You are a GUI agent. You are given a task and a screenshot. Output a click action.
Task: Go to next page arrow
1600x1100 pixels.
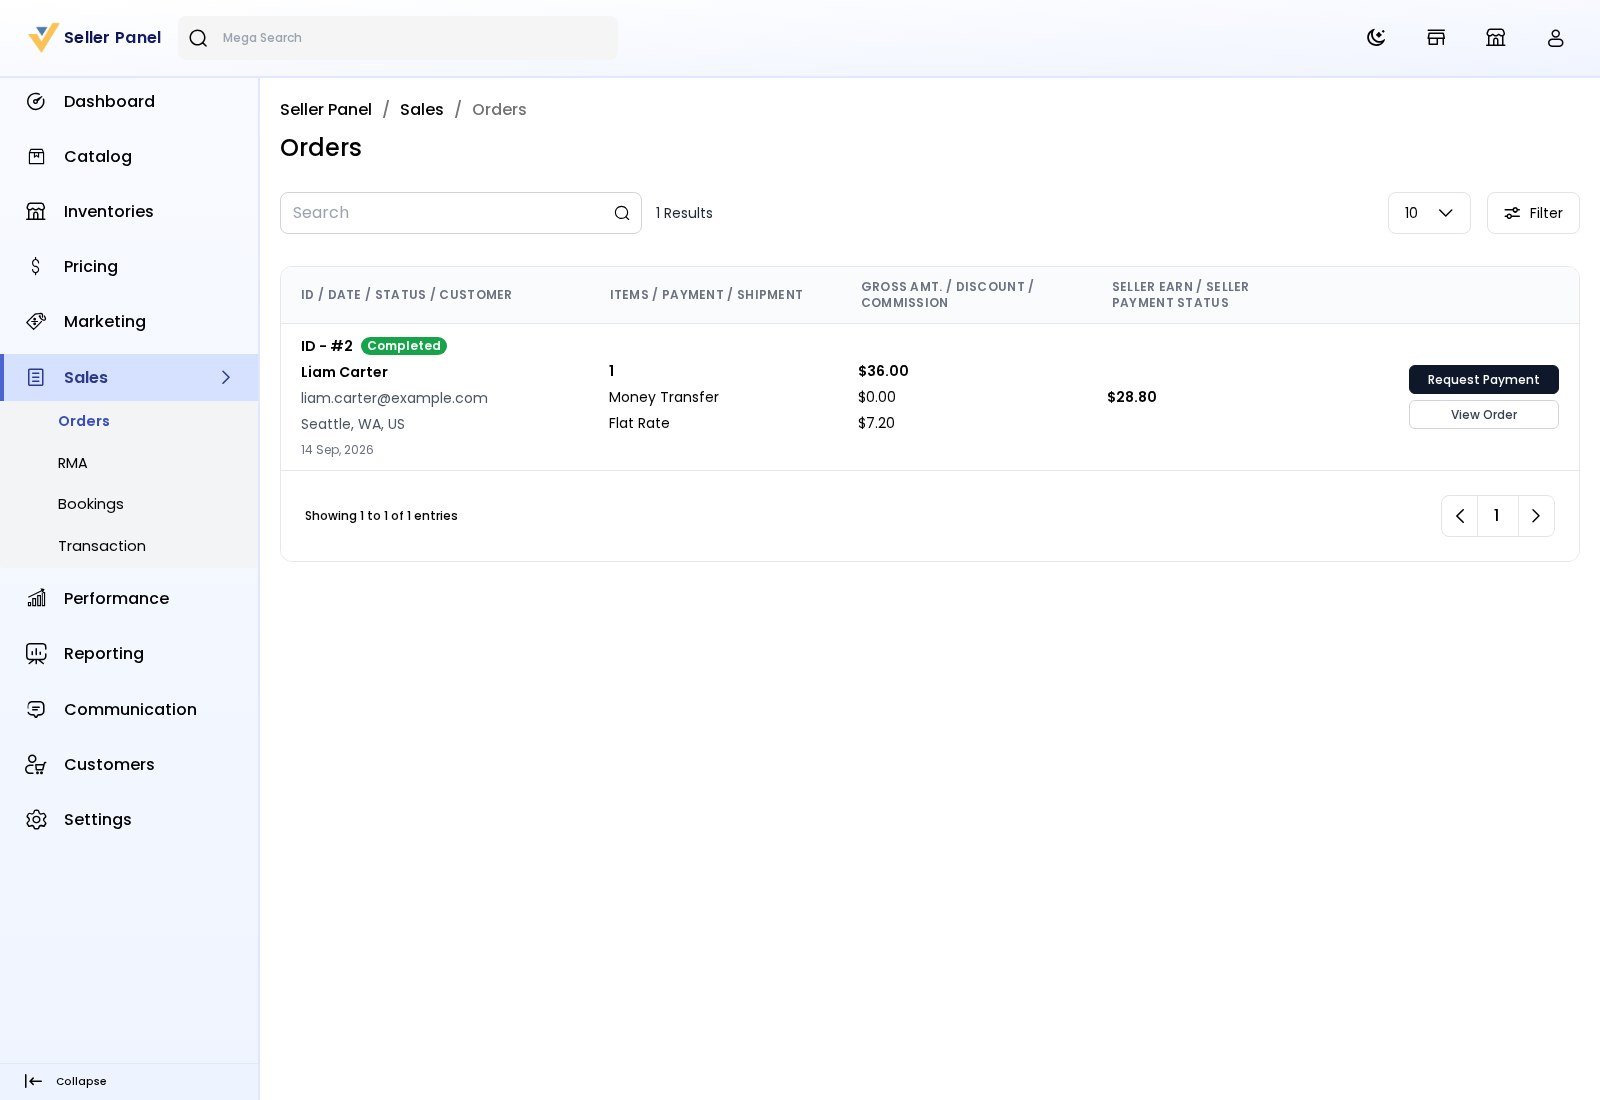pyautogui.click(x=1536, y=516)
